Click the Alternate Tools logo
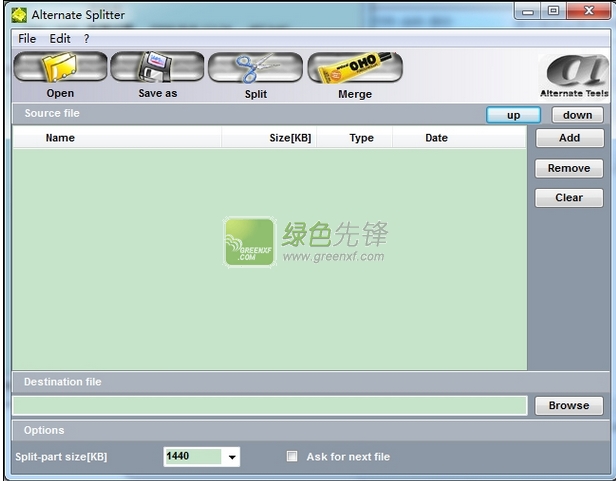616x481 pixels. pyautogui.click(x=574, y=76)
